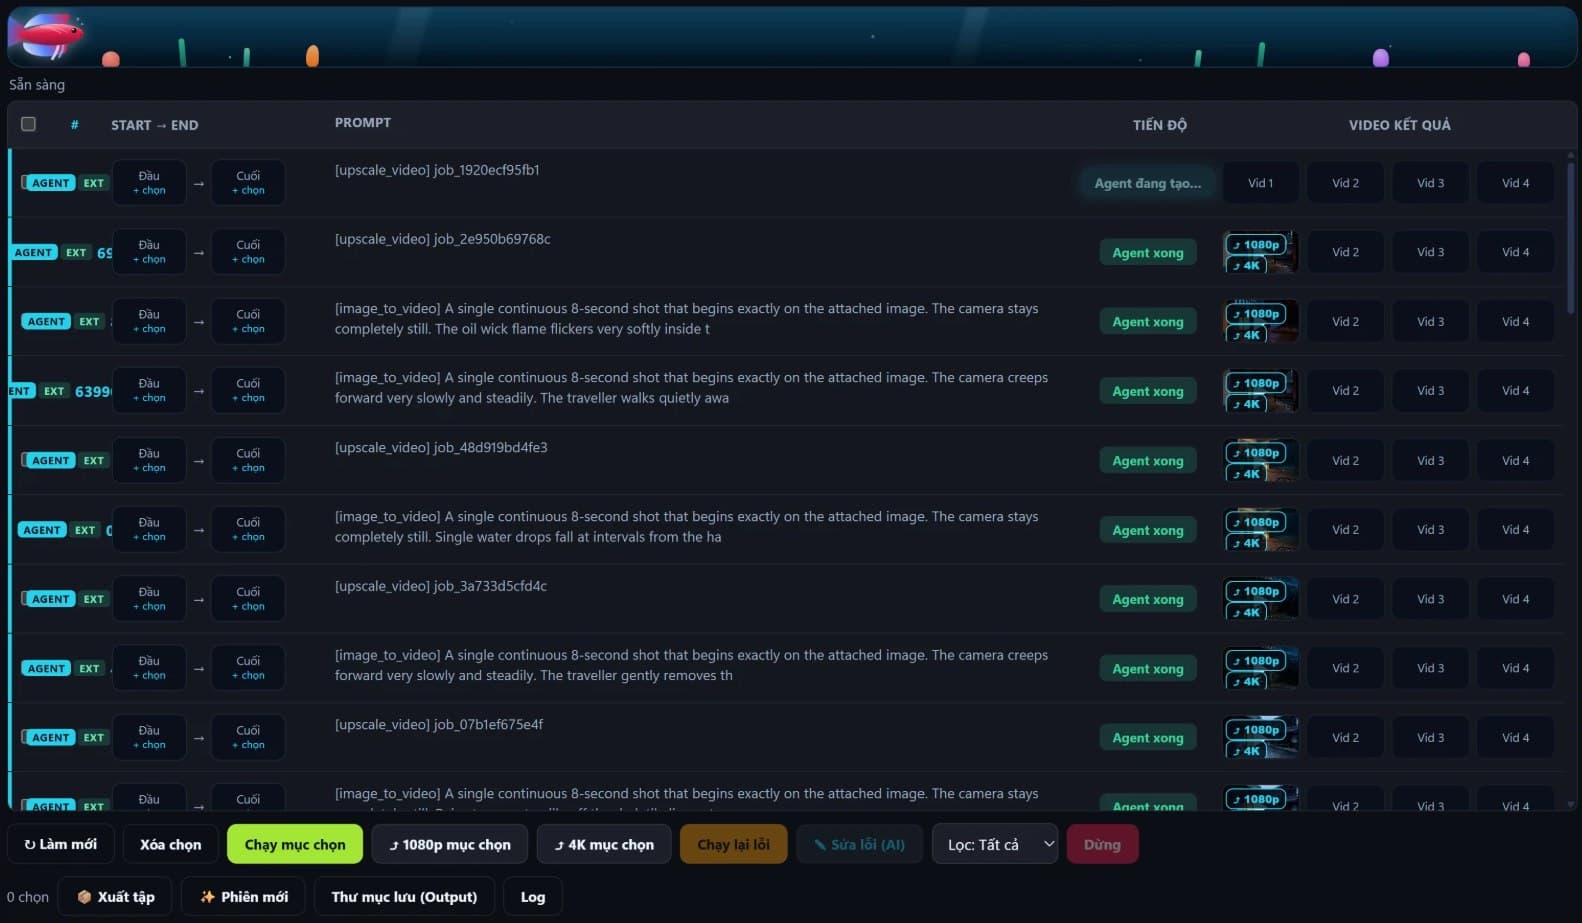Click the EXT badge in the job_48d919bd4fe3 row
Image resolution: width=1582 pixels, height=923 pixels.
click(x=94, y=461)
